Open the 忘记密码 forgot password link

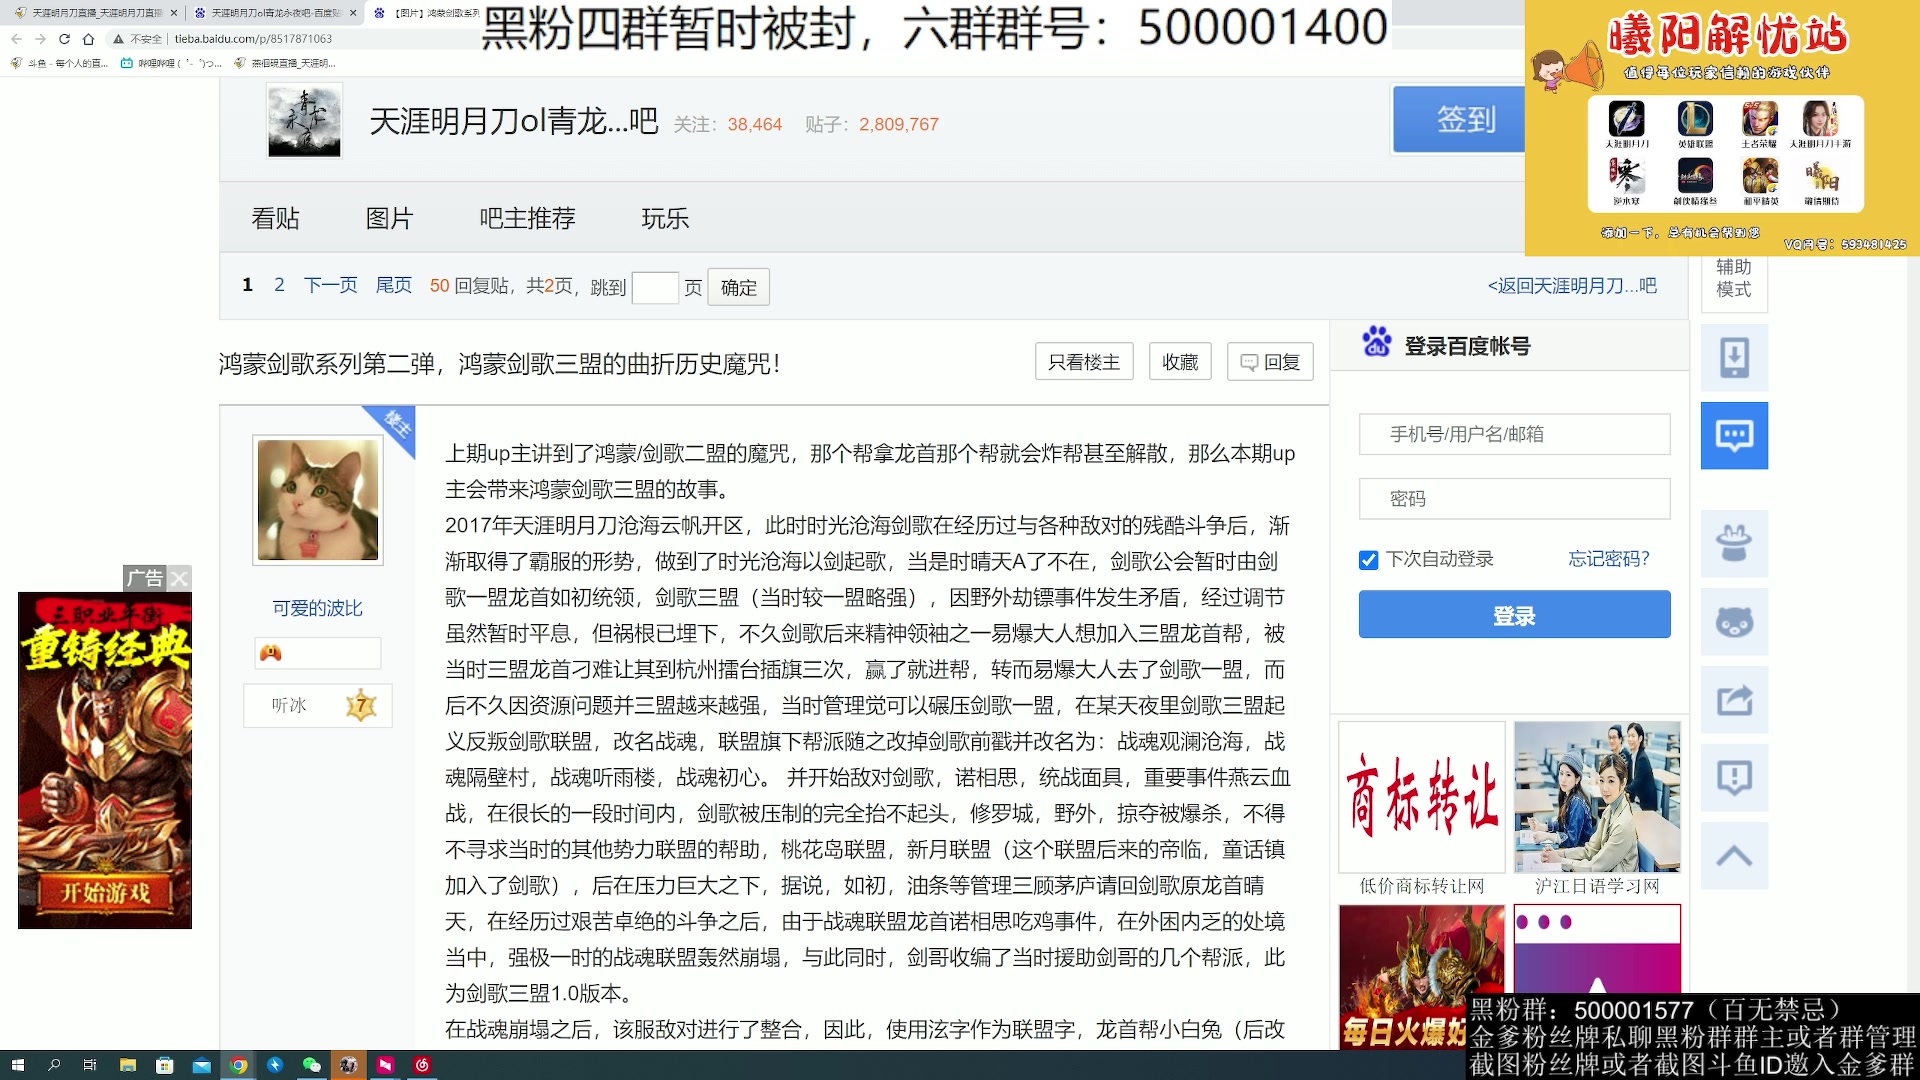[x=1610, y=559]
